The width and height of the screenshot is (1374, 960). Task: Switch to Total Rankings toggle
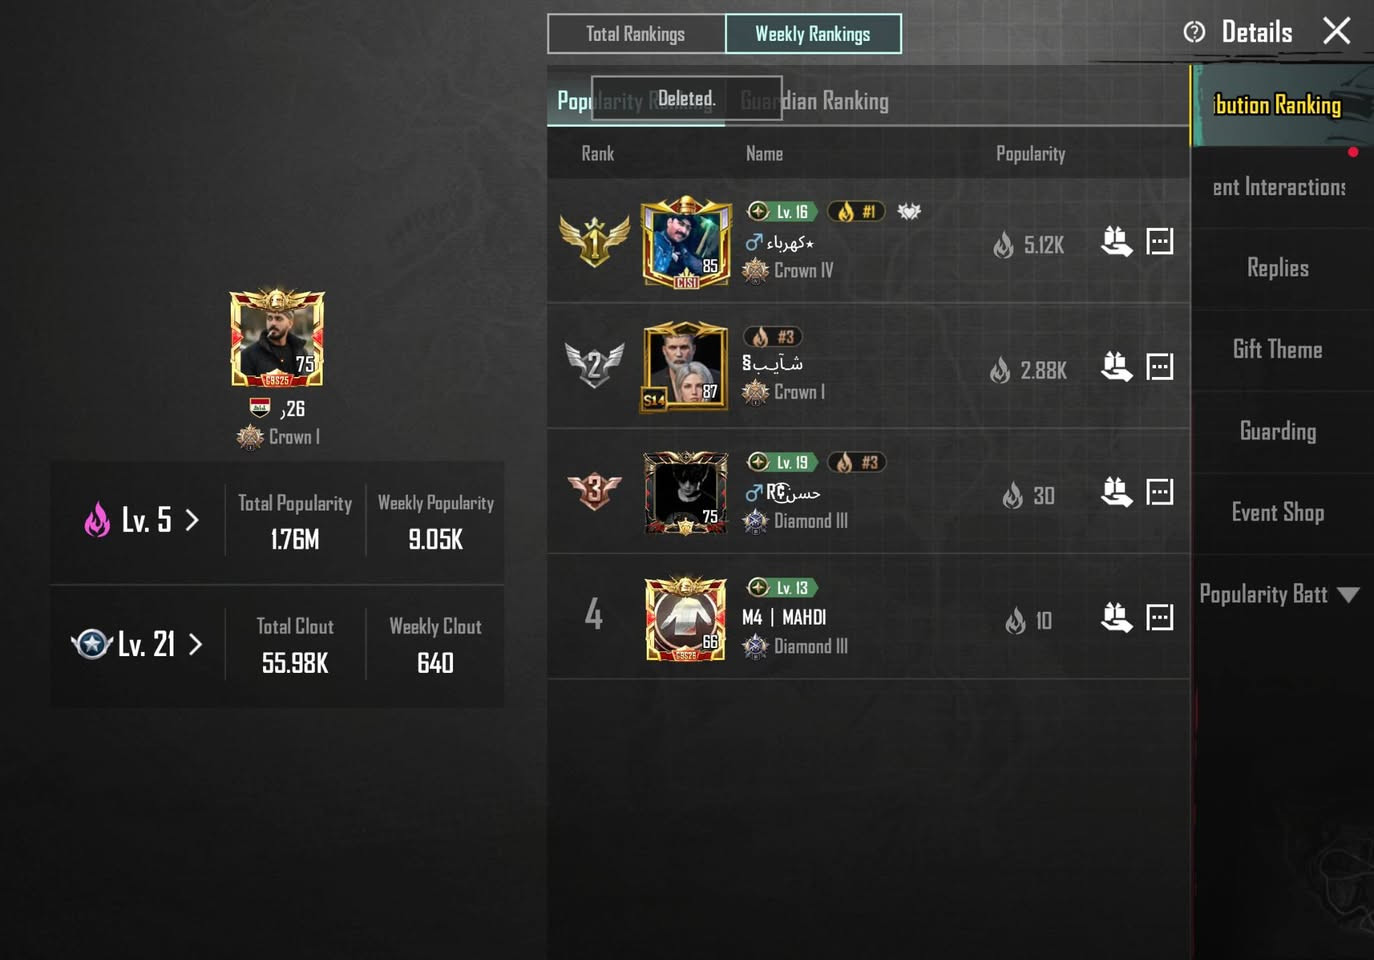click(x=636, y=34)
